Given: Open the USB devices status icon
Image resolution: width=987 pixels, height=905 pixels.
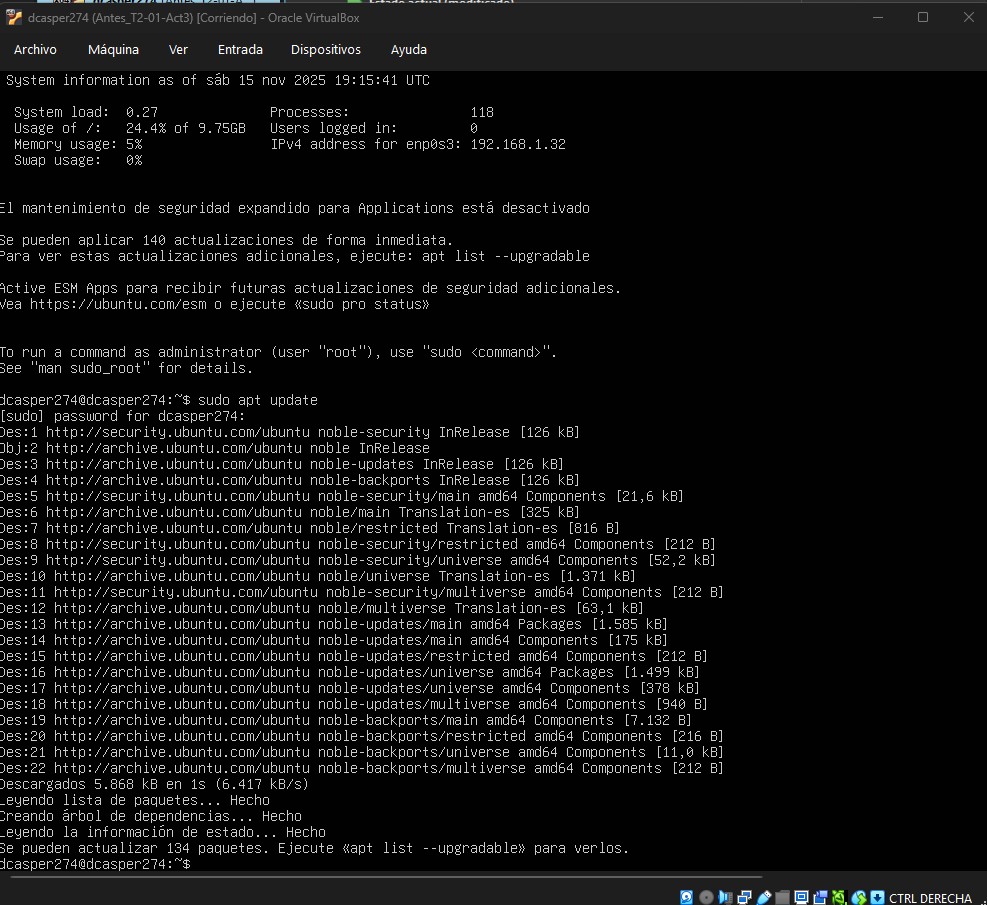Looking at the screenshot, I should click(764, 897).
